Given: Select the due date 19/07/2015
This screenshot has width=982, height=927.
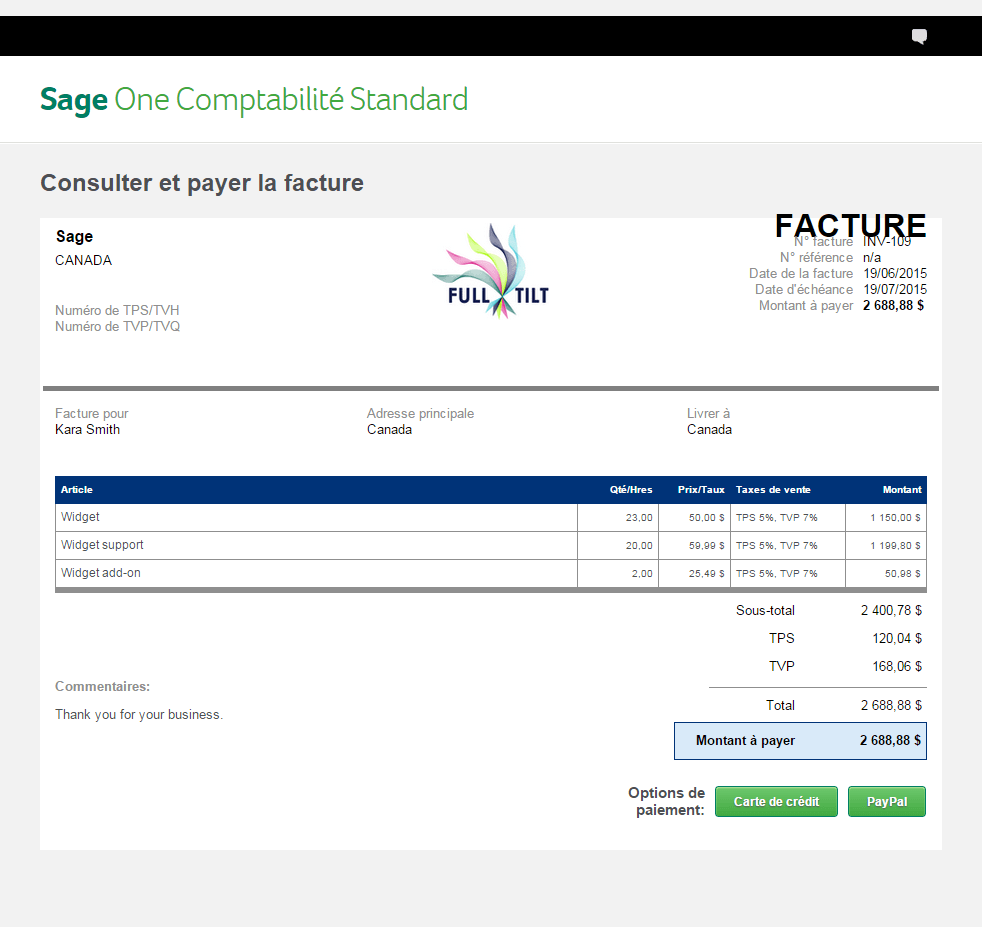Looking at the screenshot, I should [x=895, y=289].
